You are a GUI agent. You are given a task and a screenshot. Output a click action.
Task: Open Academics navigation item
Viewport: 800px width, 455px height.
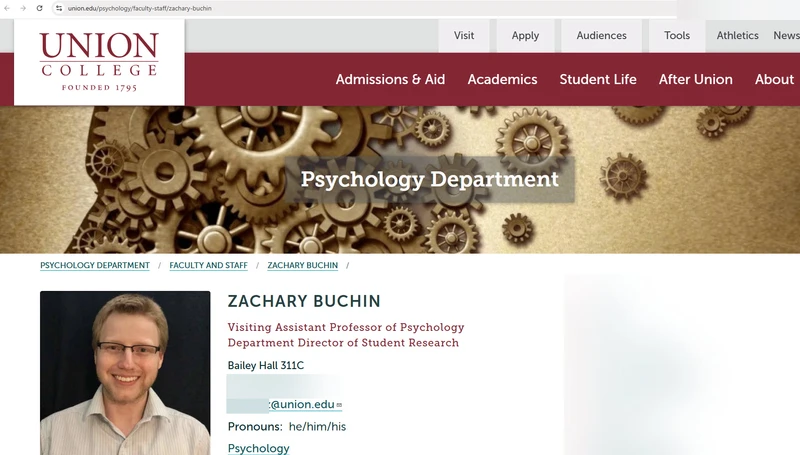click(502, 80)
